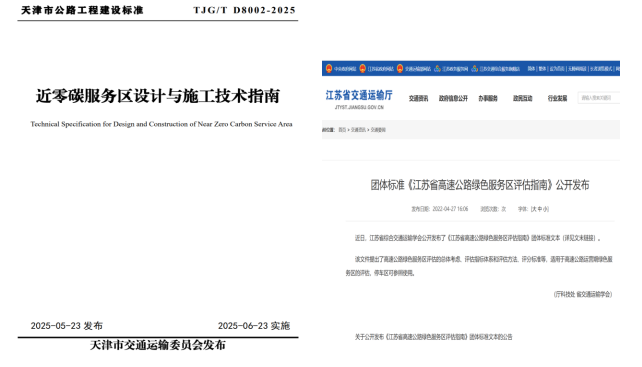The image size is (642, 367).
Task: Open the 交通资讯 navigation menu
Action: tap(418, 98)
